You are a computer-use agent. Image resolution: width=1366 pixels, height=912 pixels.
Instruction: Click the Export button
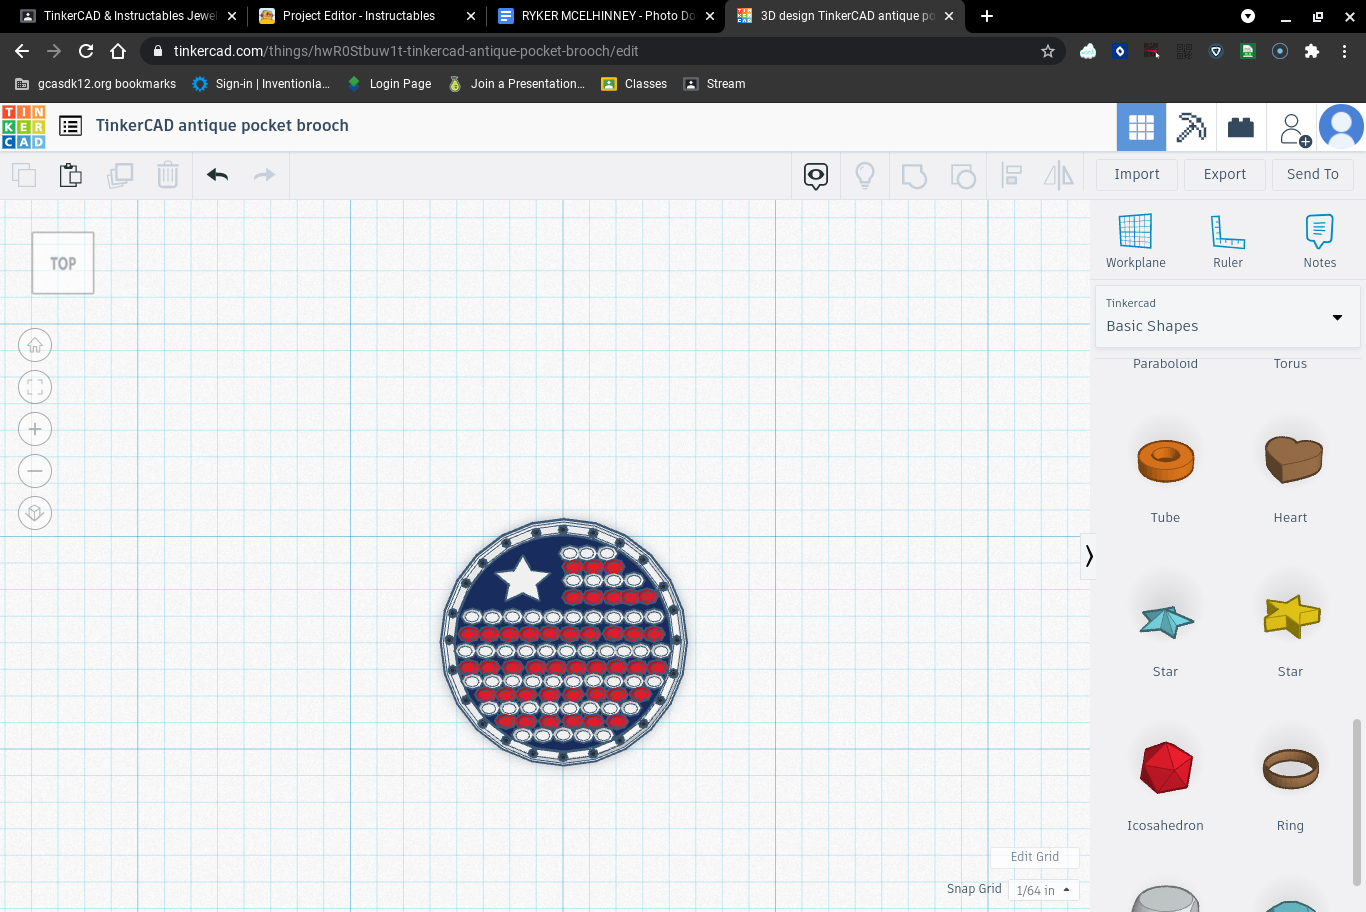tap(1224, 174)
